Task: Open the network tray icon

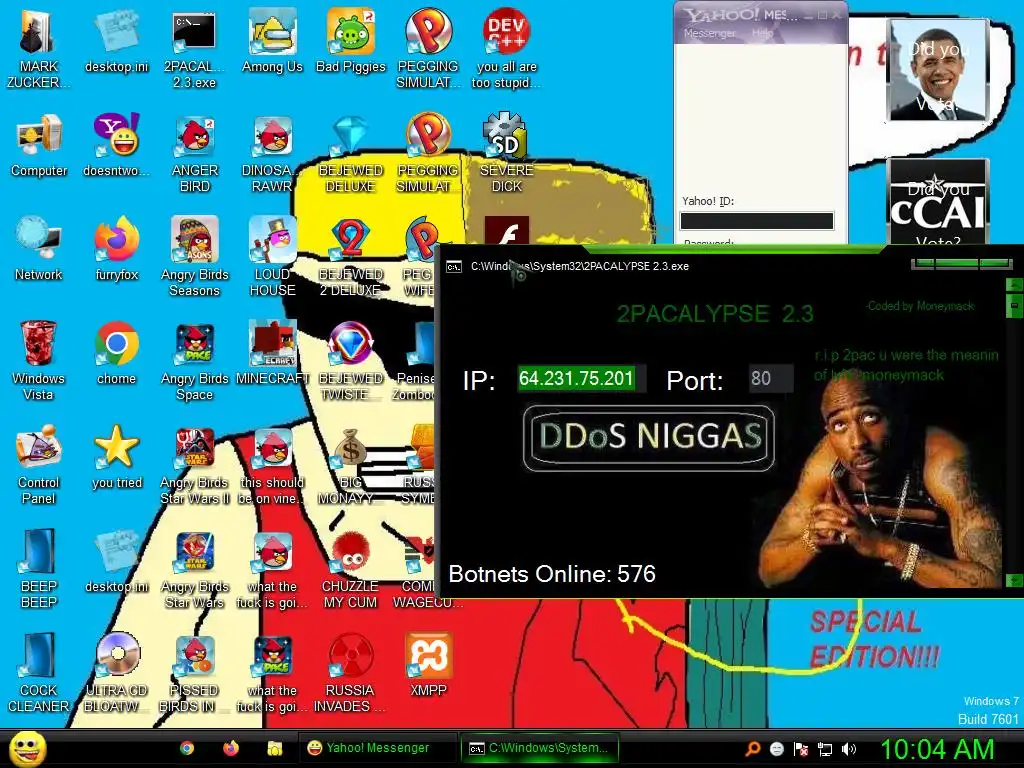Action: point(825,748)
